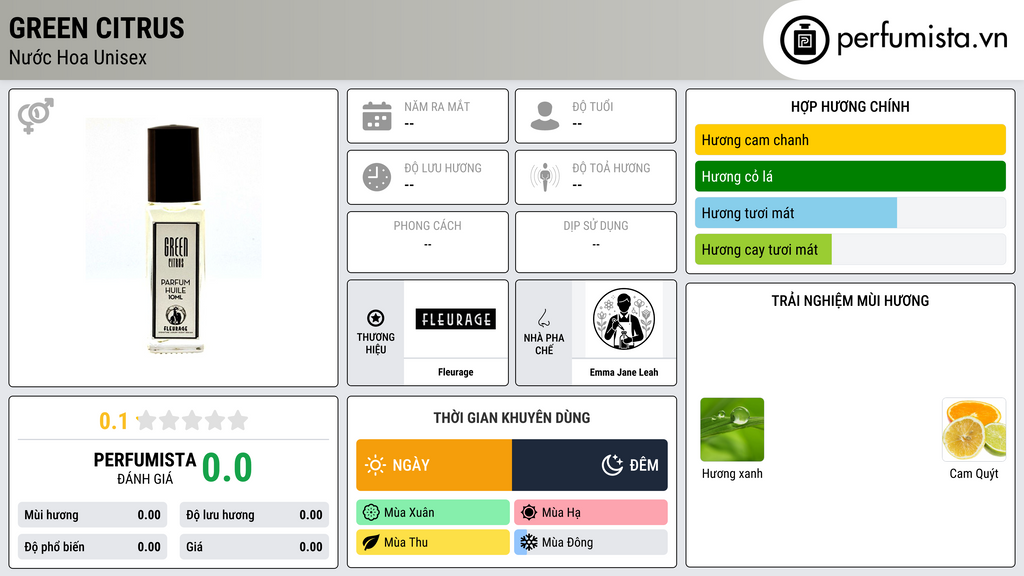Open the Emma Jane Leah perfumer portrait
1024x576 pixels.
624,319
